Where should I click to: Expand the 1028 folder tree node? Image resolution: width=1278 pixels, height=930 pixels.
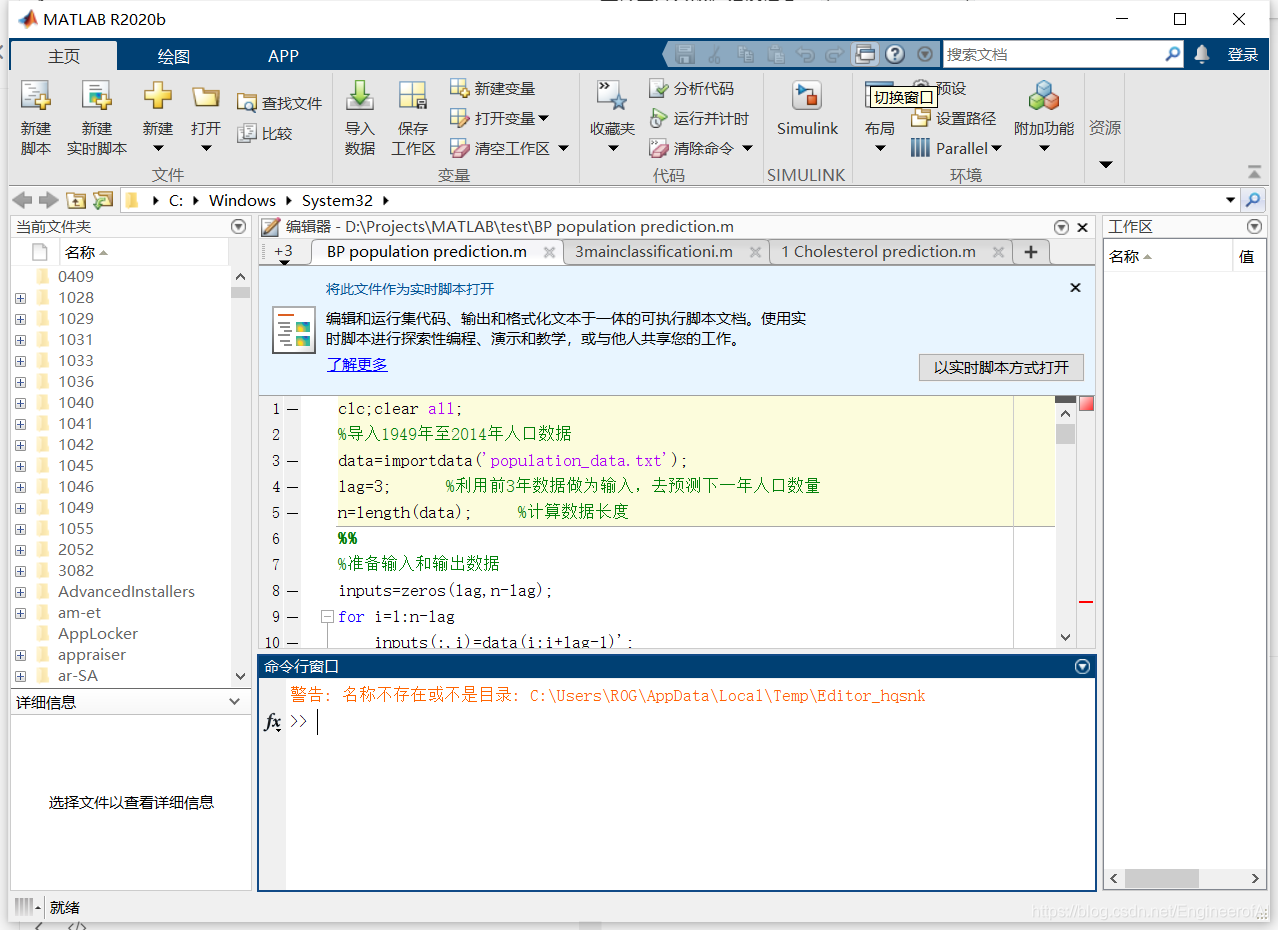(x=21, y=298)
